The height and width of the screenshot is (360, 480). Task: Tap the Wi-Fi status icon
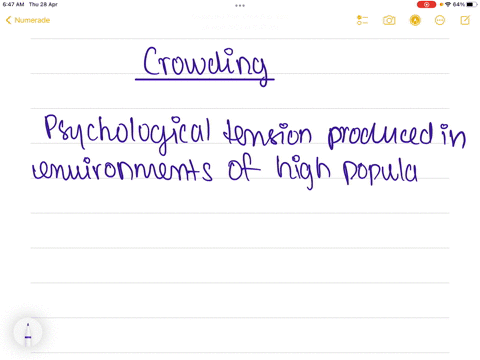pos(448,4)
